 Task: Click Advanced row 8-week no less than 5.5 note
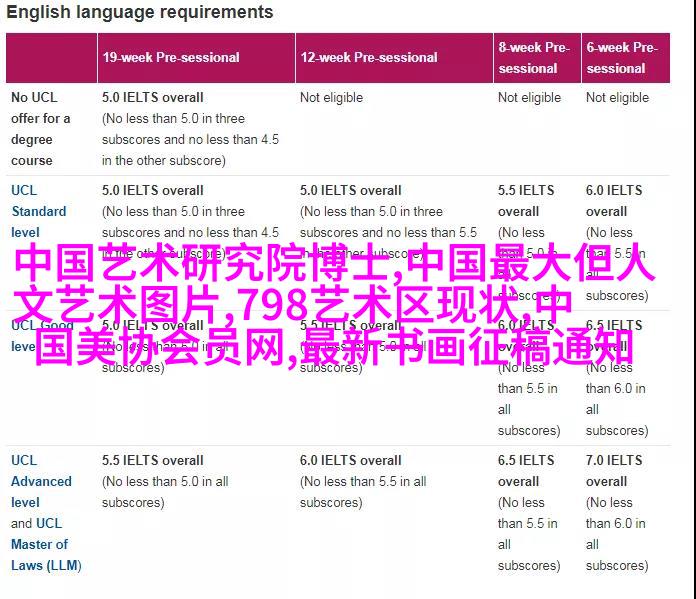point(529,534)
